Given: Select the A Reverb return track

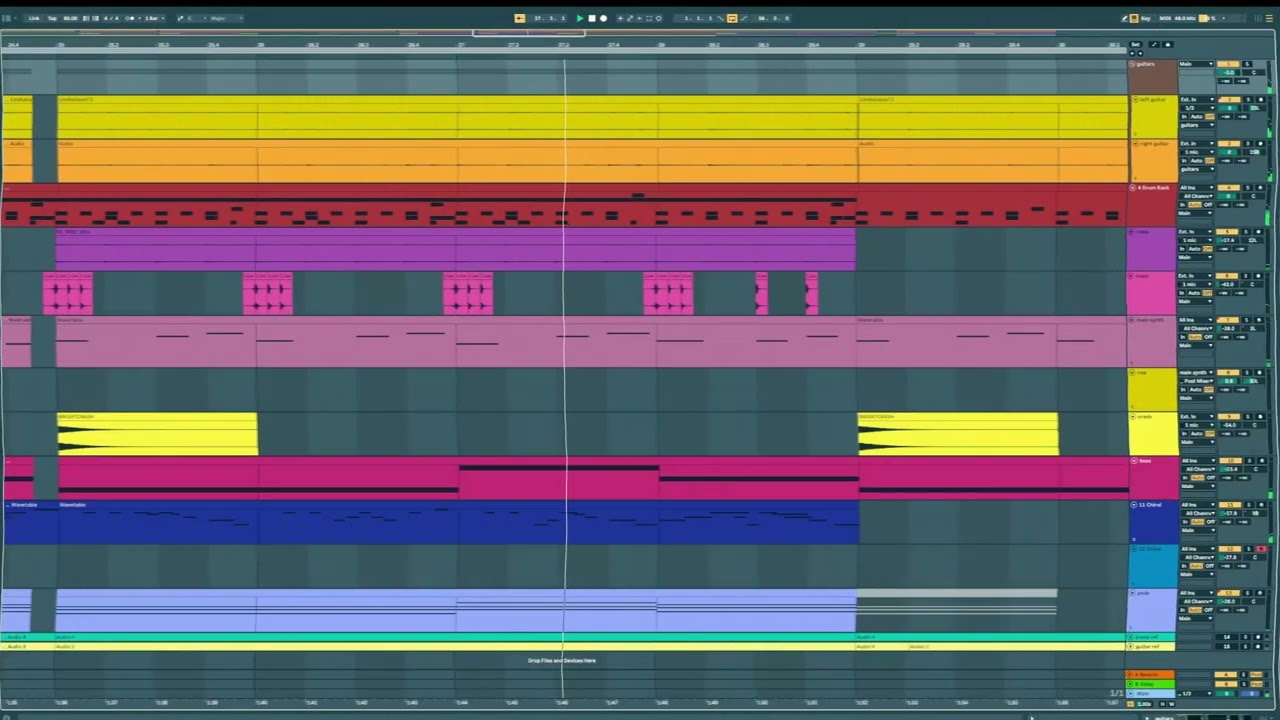Looking at the screenshot, I should (x=1150, y=675).
